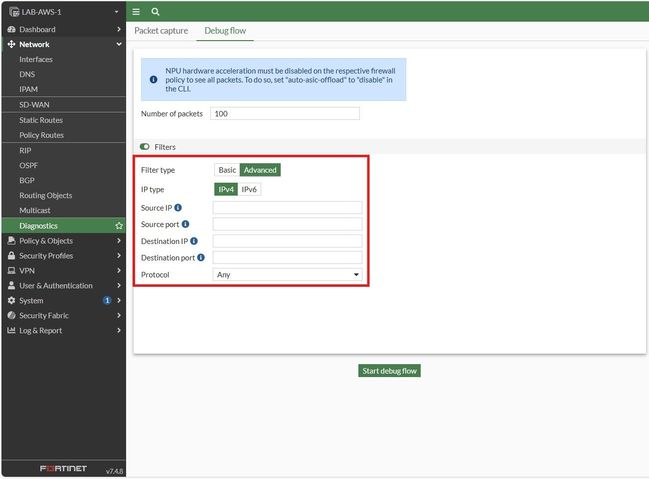Image resolution: width=649 pixels, height=479 pixels.
Task: Open the search magnifier icon
Action: click(155, 12)
